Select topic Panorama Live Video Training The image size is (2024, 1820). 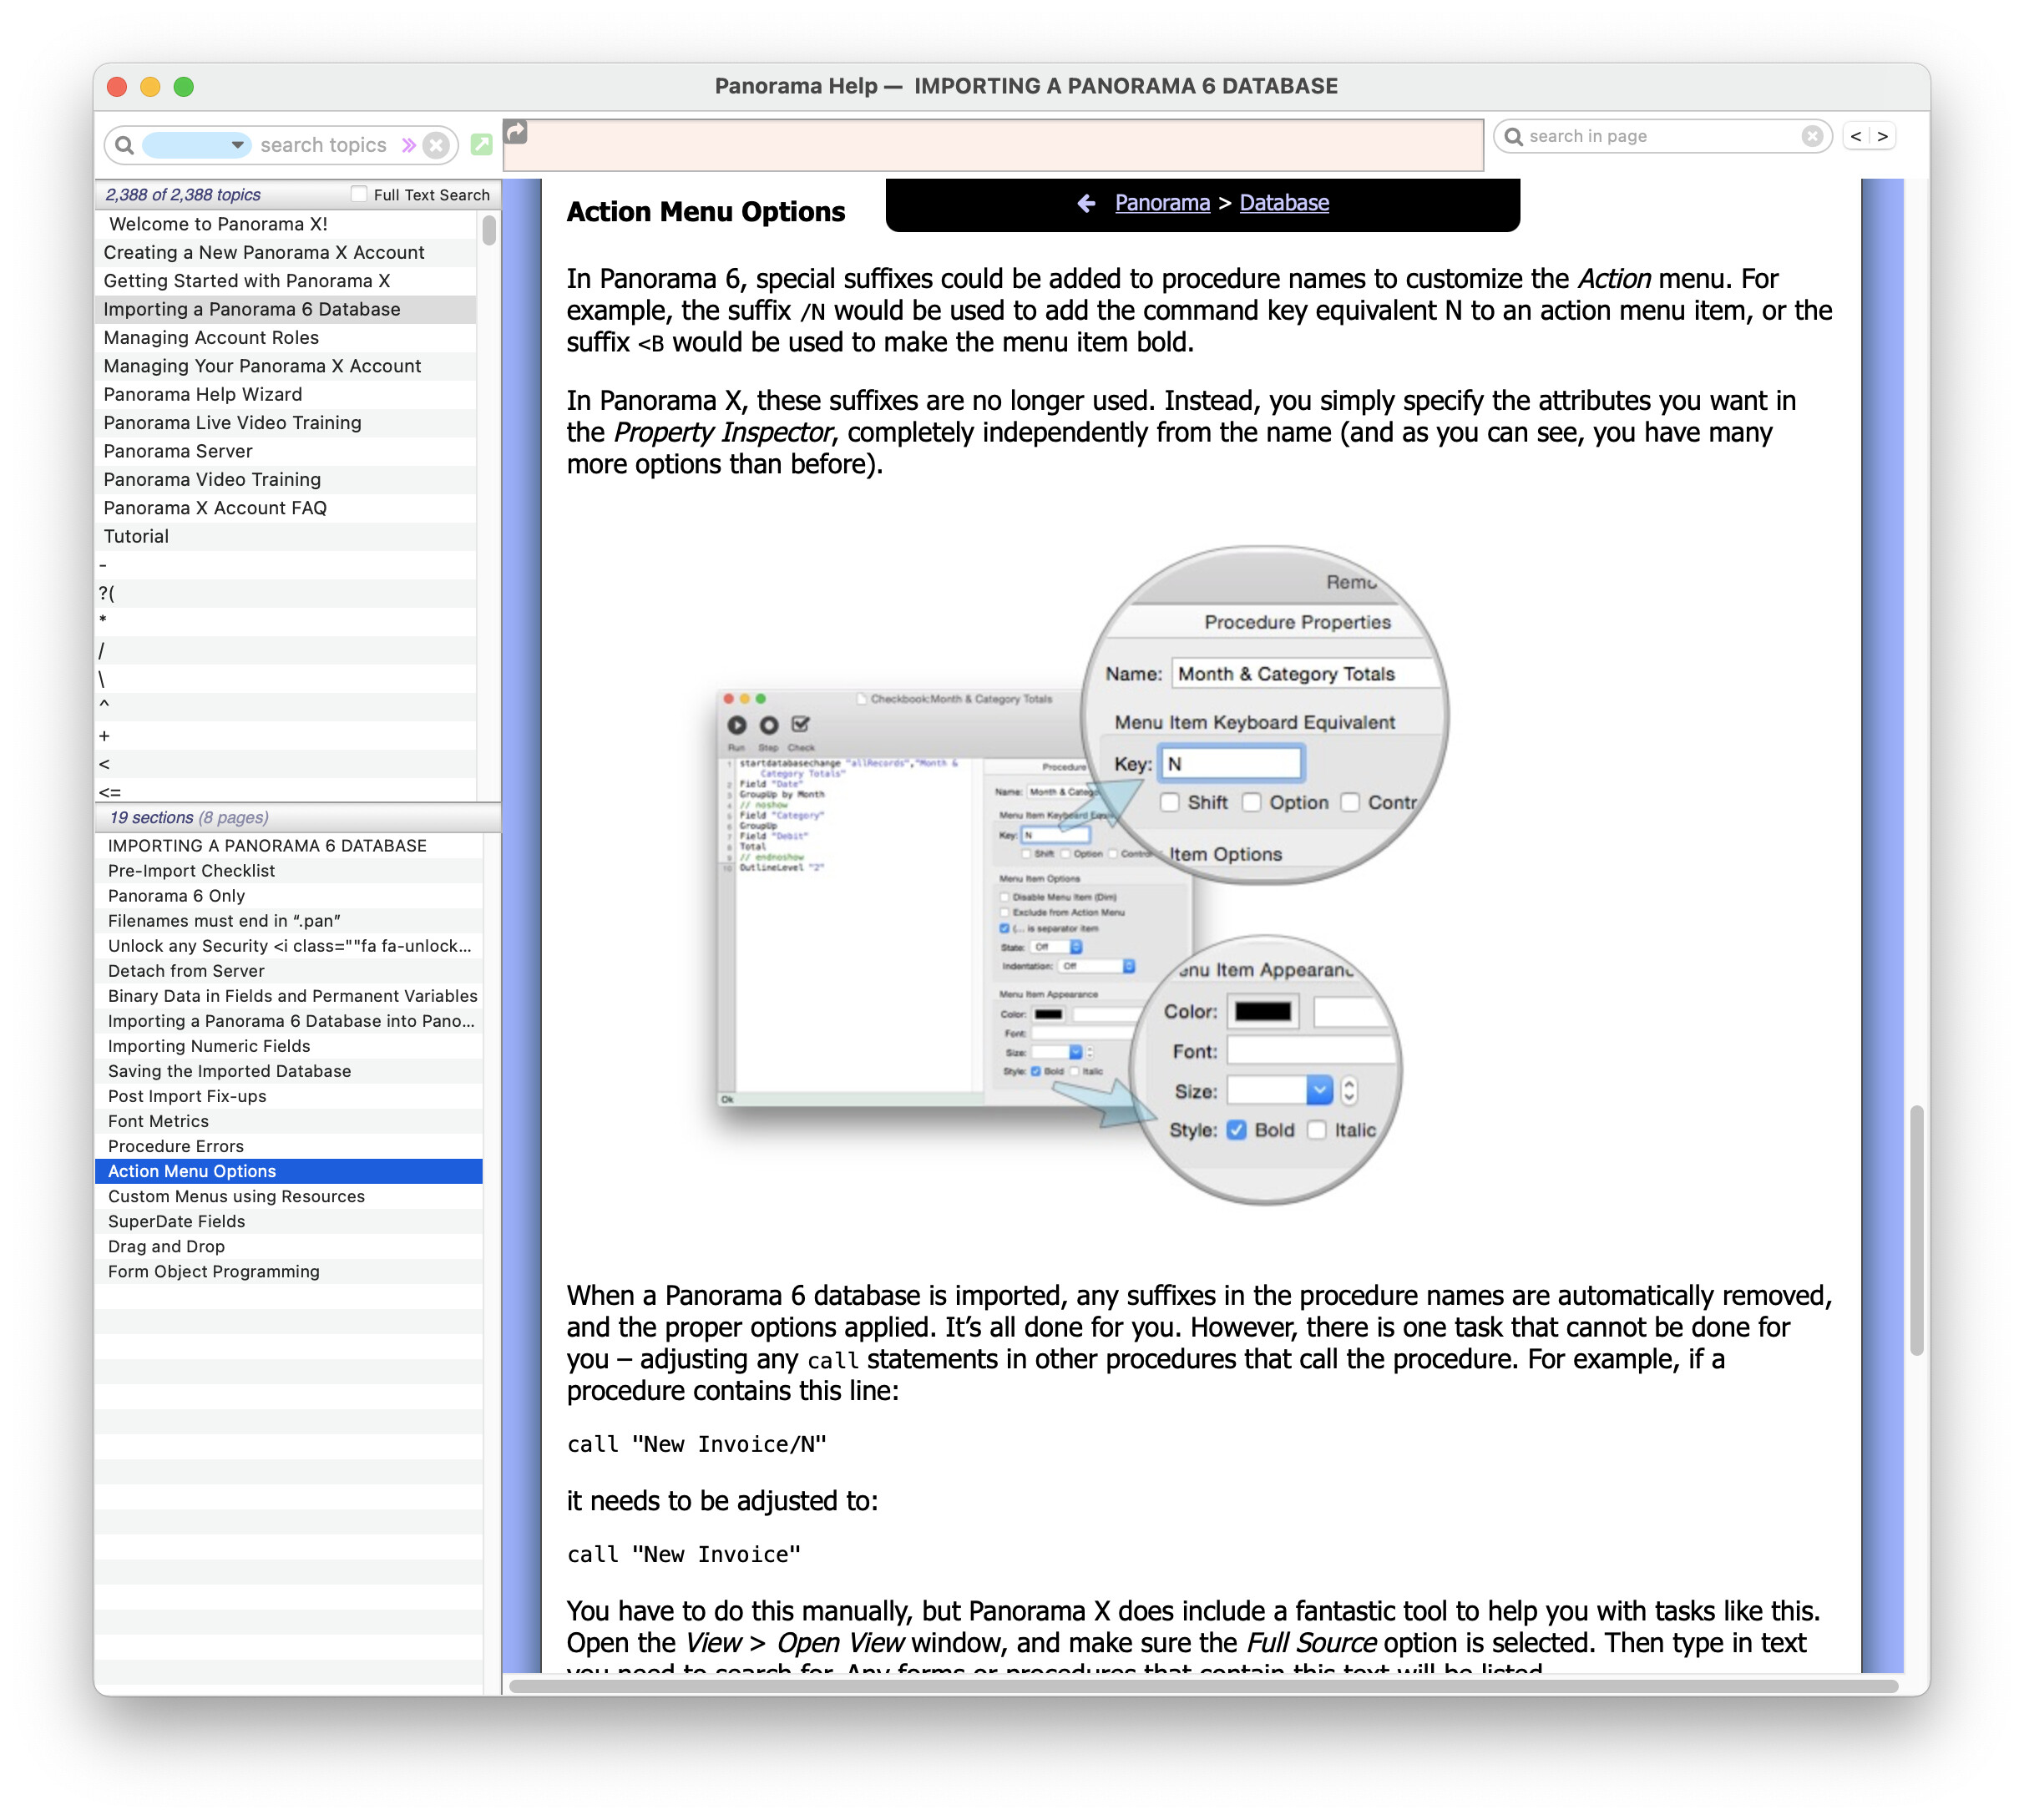(x=286, y=423)
